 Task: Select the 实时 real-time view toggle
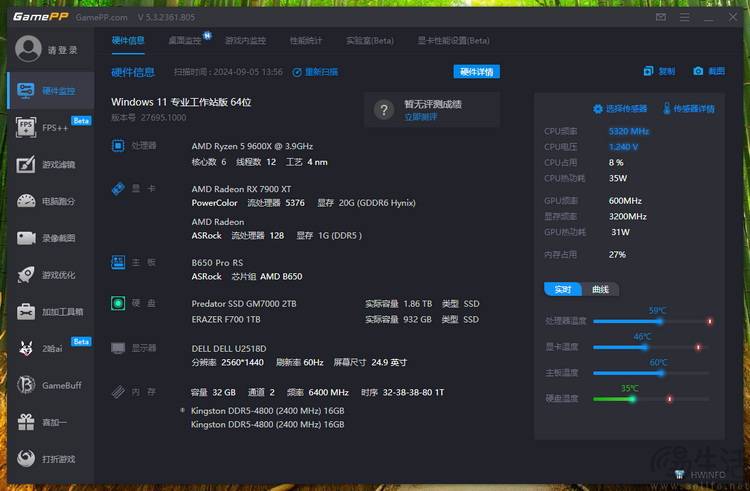pyautogui.click(x=562, y=289)
